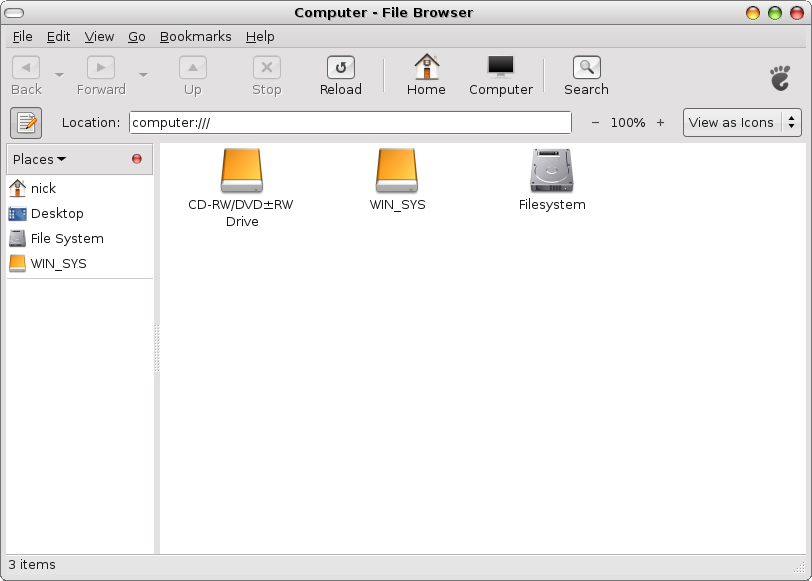
Task: Open the Forward history dropdown arrow
Action: 143,75
